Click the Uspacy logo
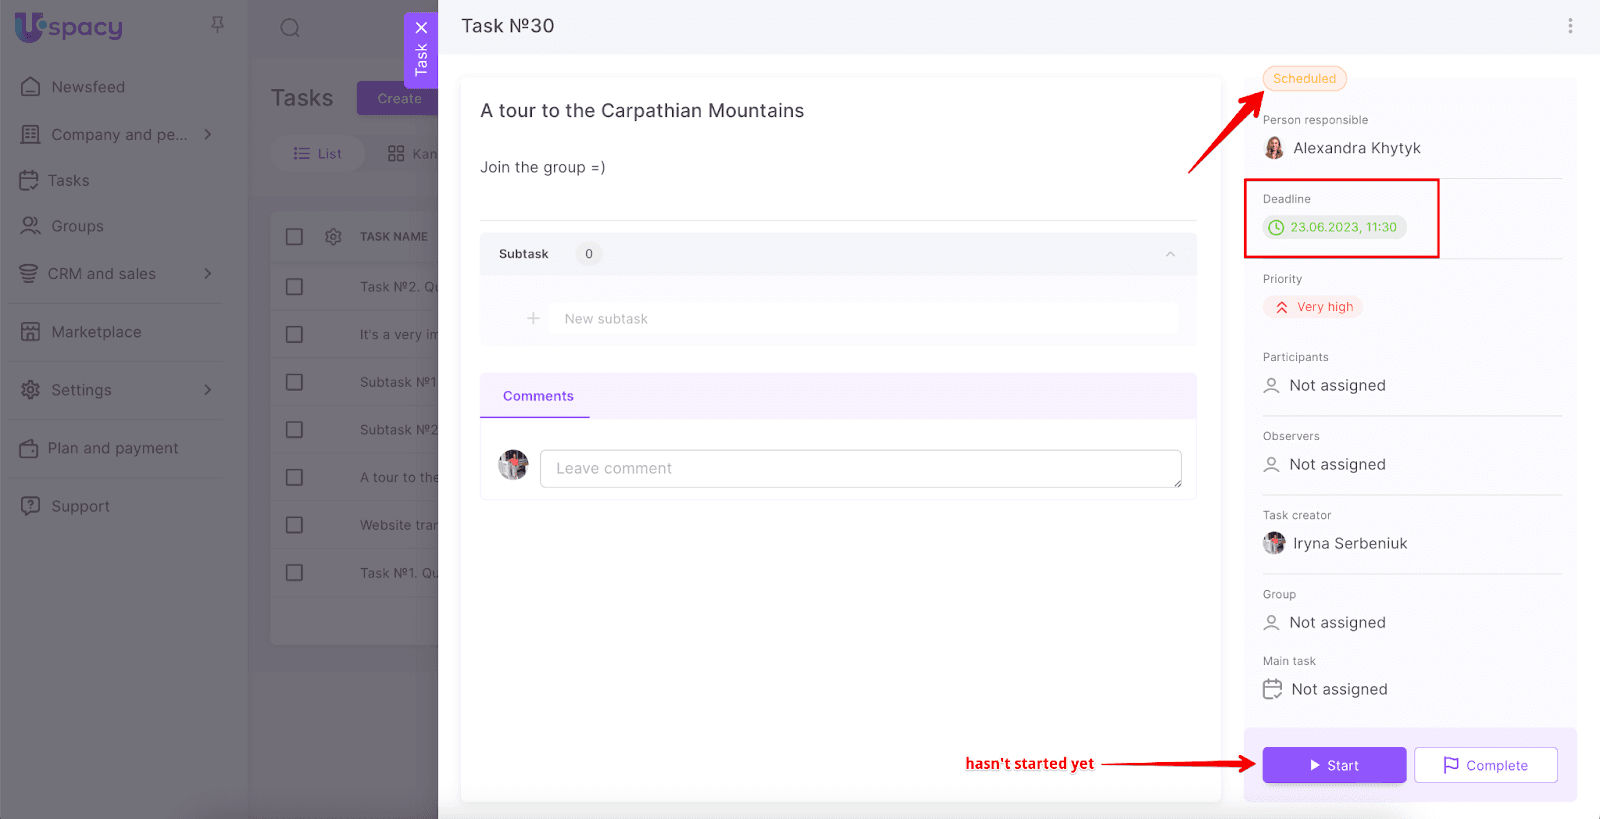Viewport: 1600px width, 819px height. 69,27
